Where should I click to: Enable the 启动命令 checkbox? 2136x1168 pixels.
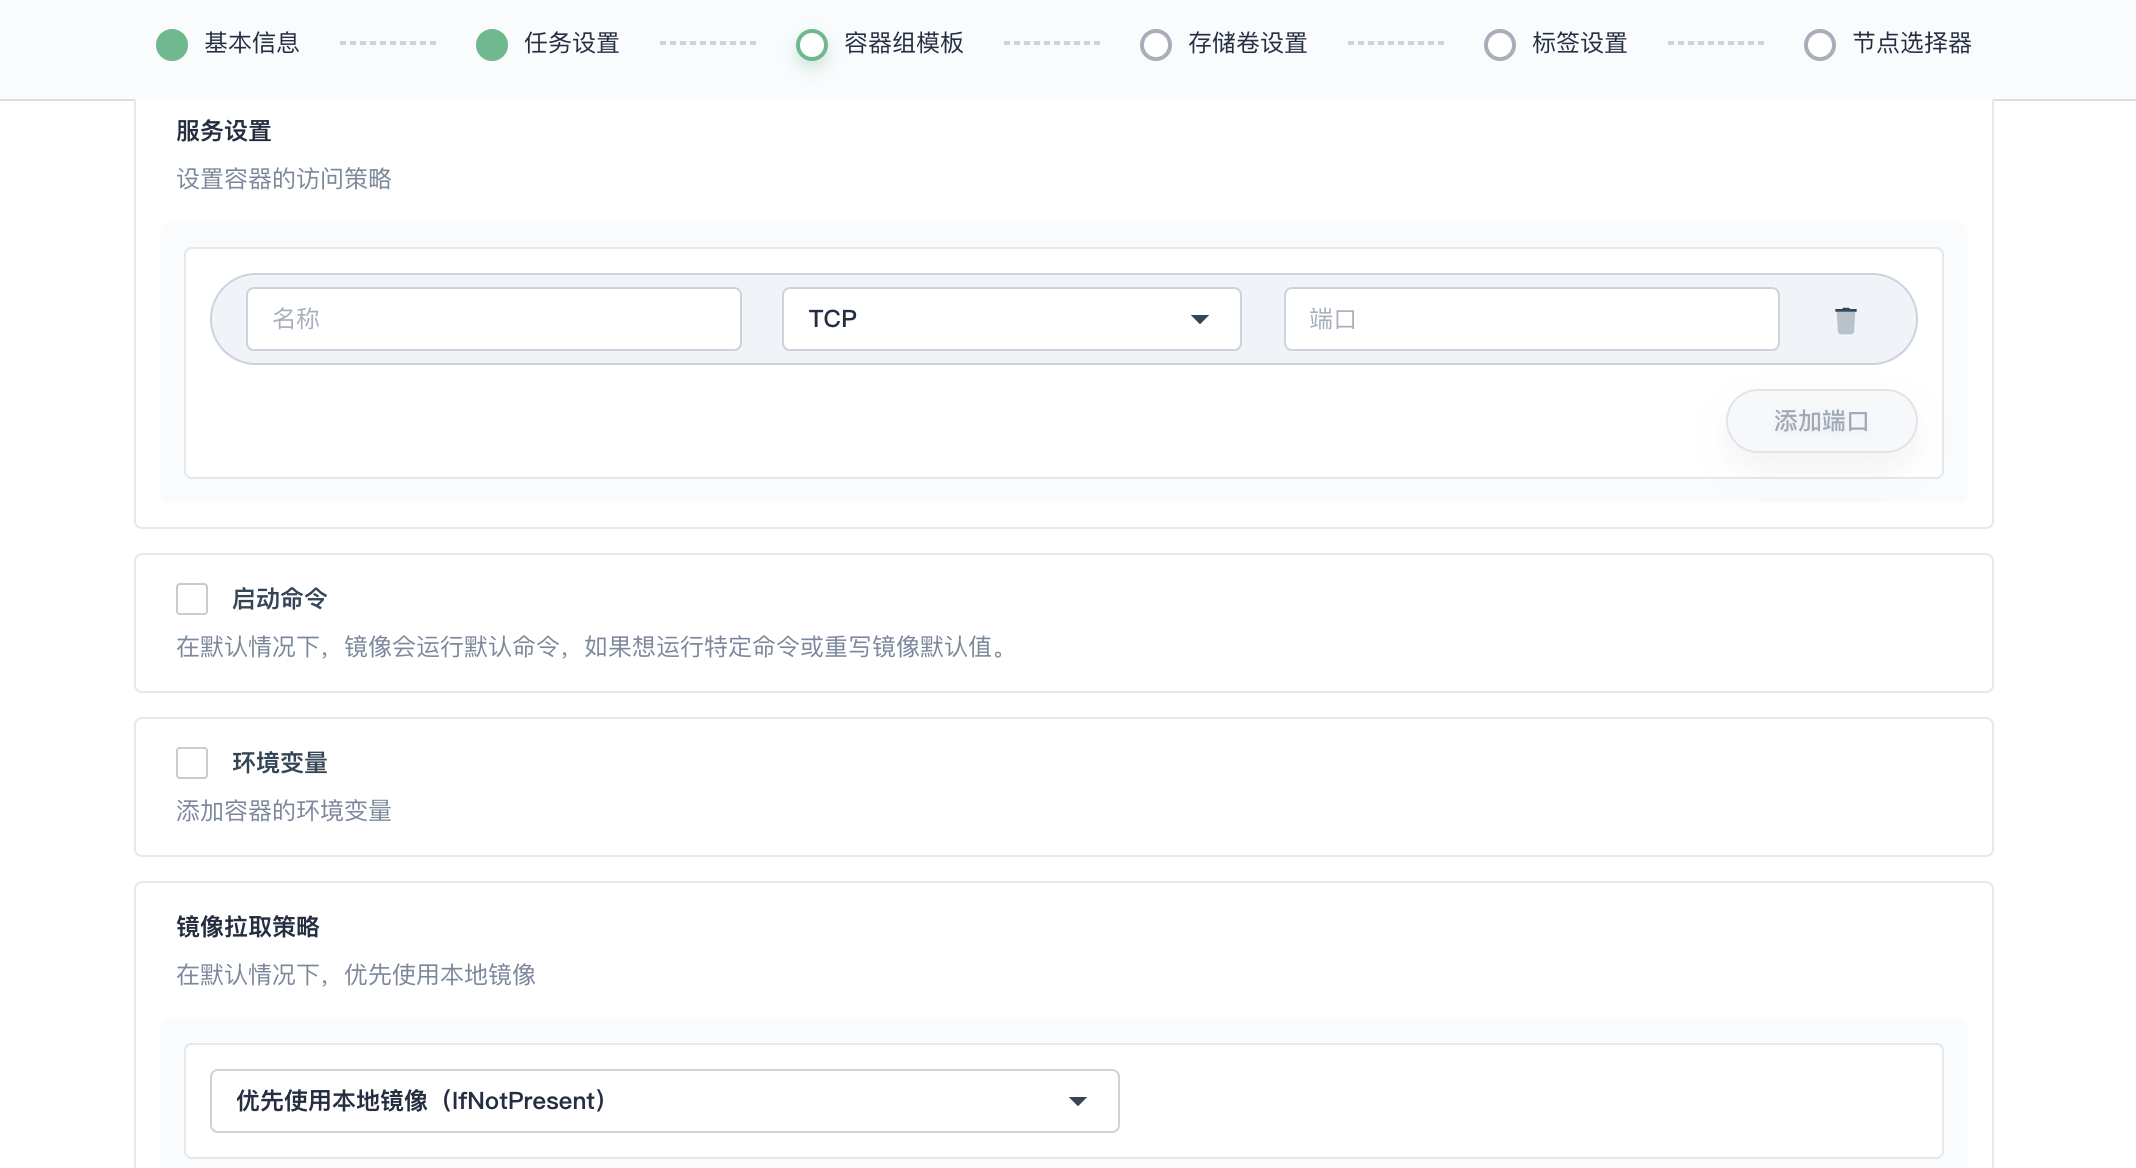pos(192,599)
